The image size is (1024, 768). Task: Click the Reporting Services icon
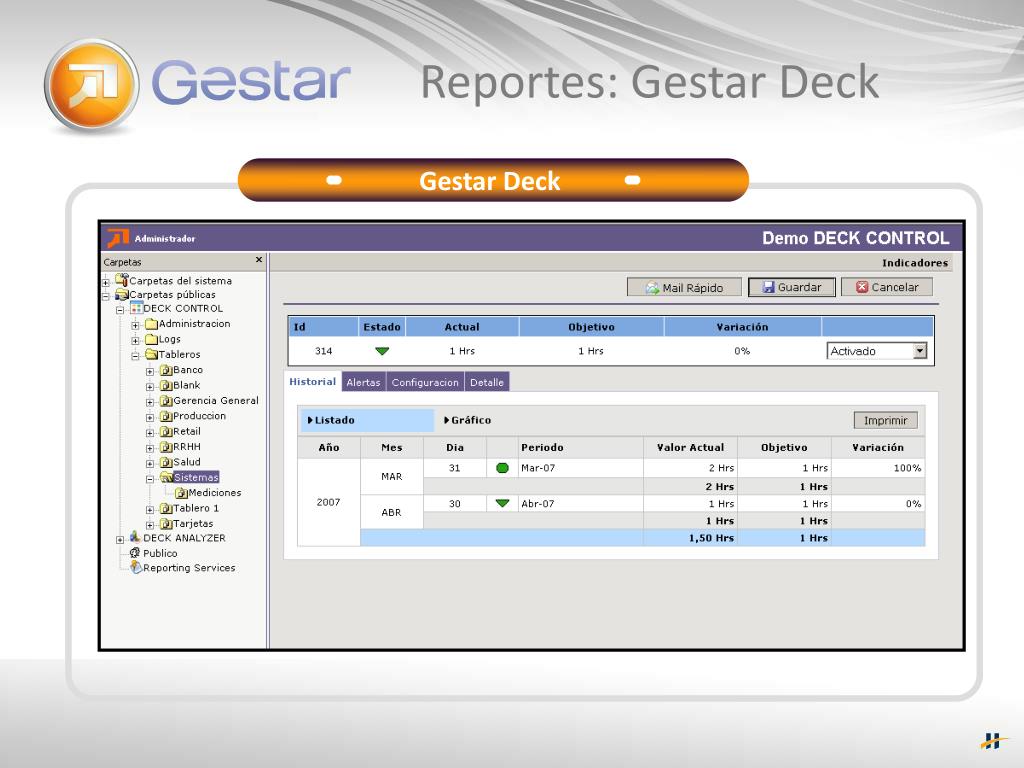coord(136,568)
